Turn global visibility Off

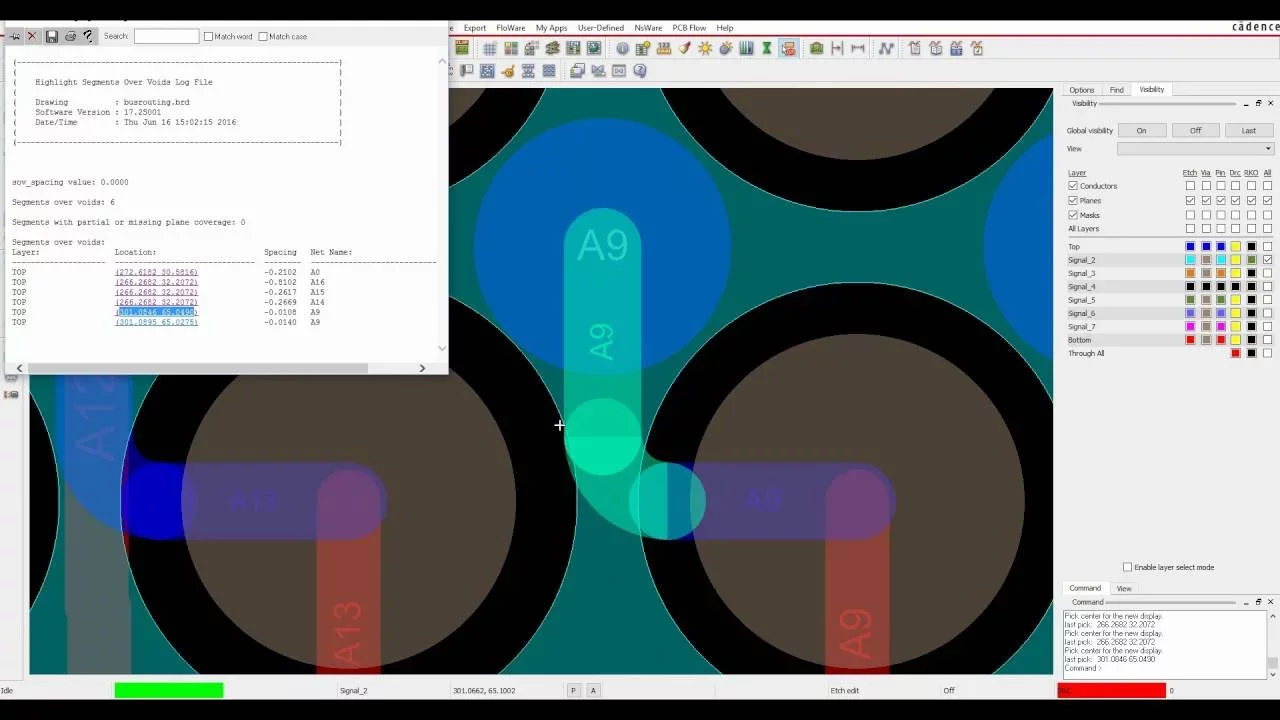pos(1195,130)
